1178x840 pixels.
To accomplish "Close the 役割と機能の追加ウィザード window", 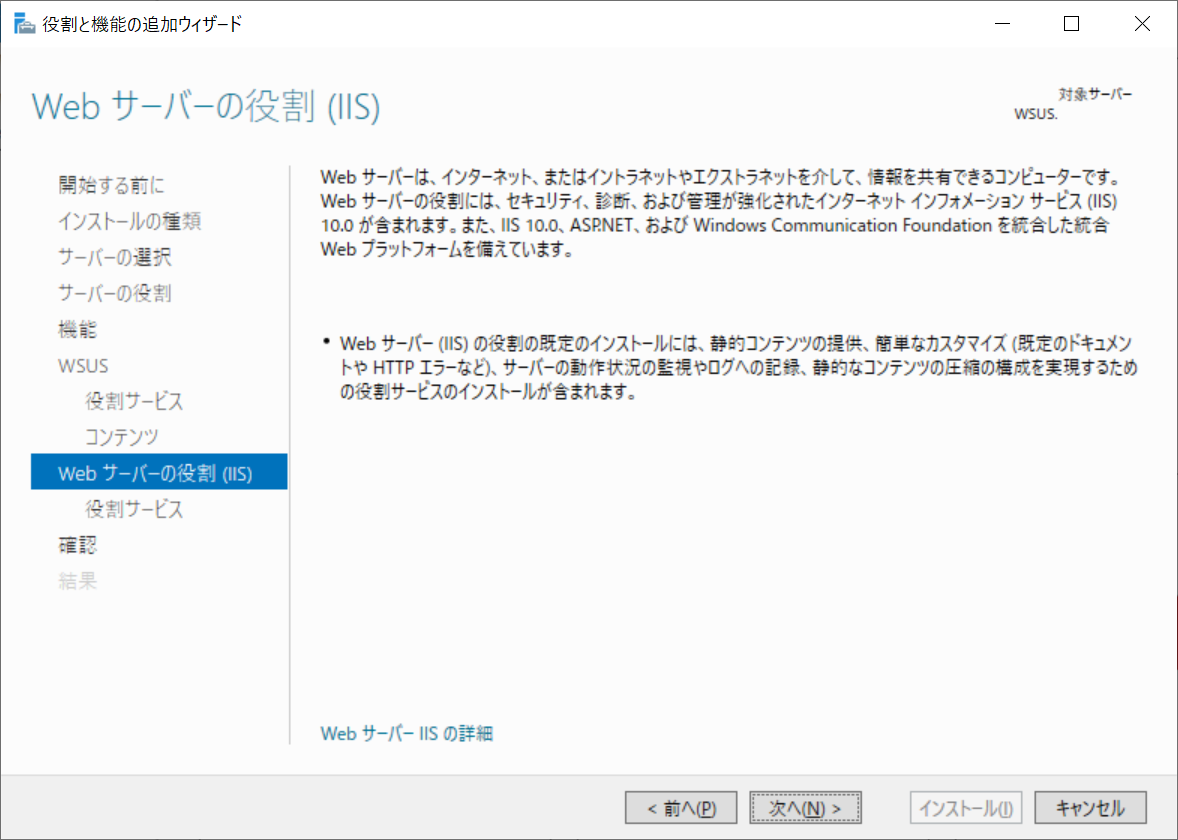I will pyautogui.click(x=1142, y=24).
